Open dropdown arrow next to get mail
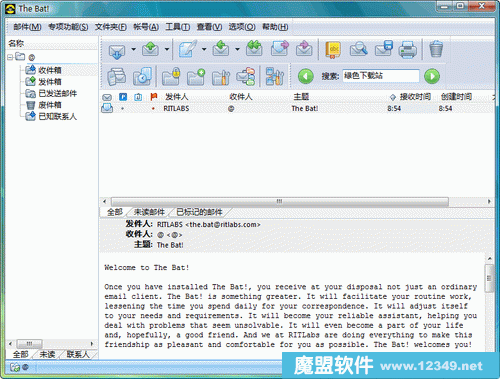Image resolution: width=500 pixels, height=379 pixels. [x=133, y=49]
